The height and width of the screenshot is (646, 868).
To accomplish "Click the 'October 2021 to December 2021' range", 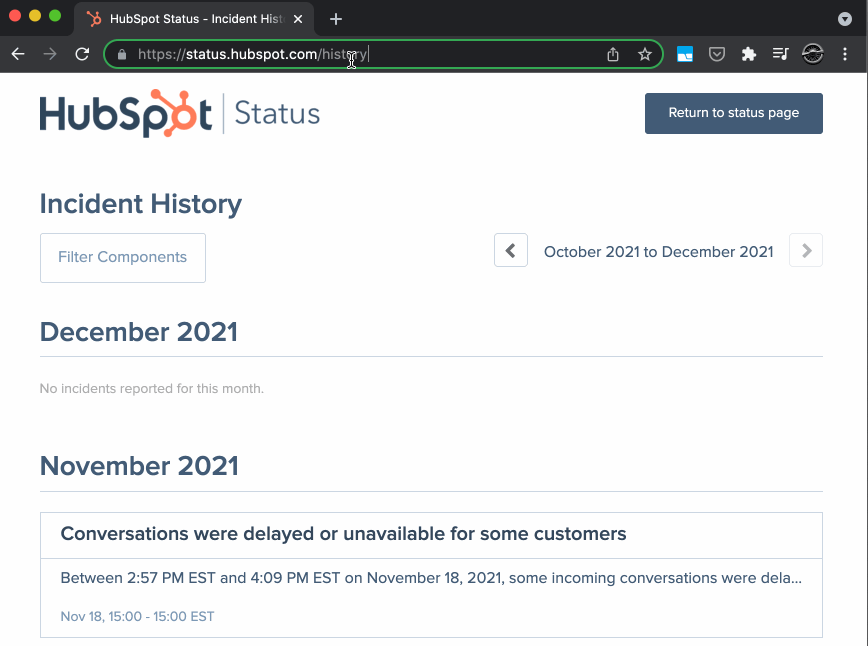I will pyautogui.click(x=658, y=252).
